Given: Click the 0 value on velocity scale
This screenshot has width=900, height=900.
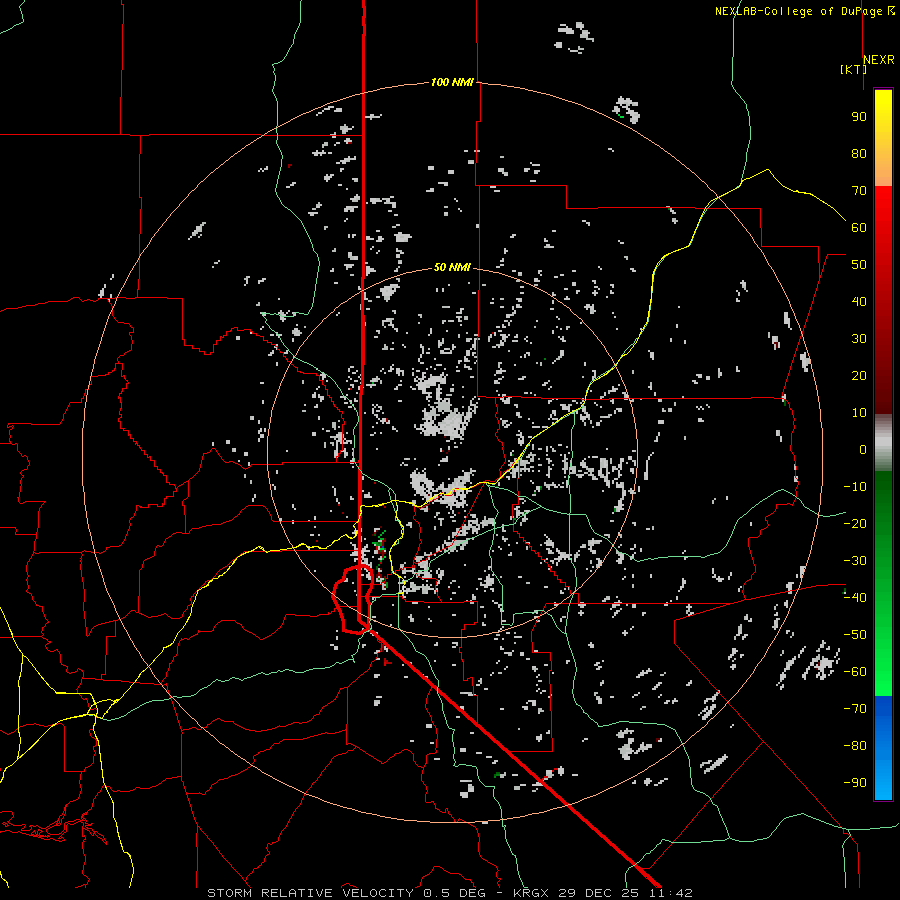Looking at the screenshot, I should [x=863, y=449].
